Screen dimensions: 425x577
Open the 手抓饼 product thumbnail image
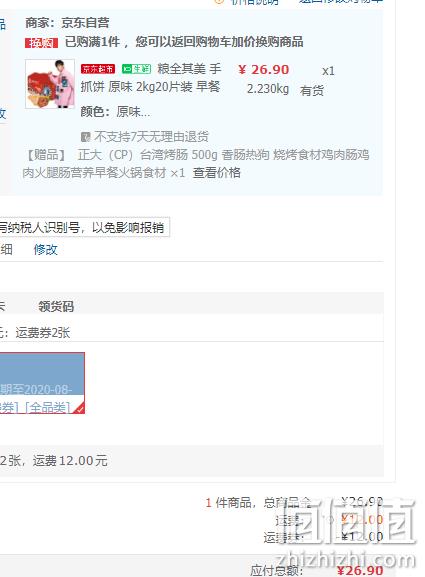click(x=50, y=84)
